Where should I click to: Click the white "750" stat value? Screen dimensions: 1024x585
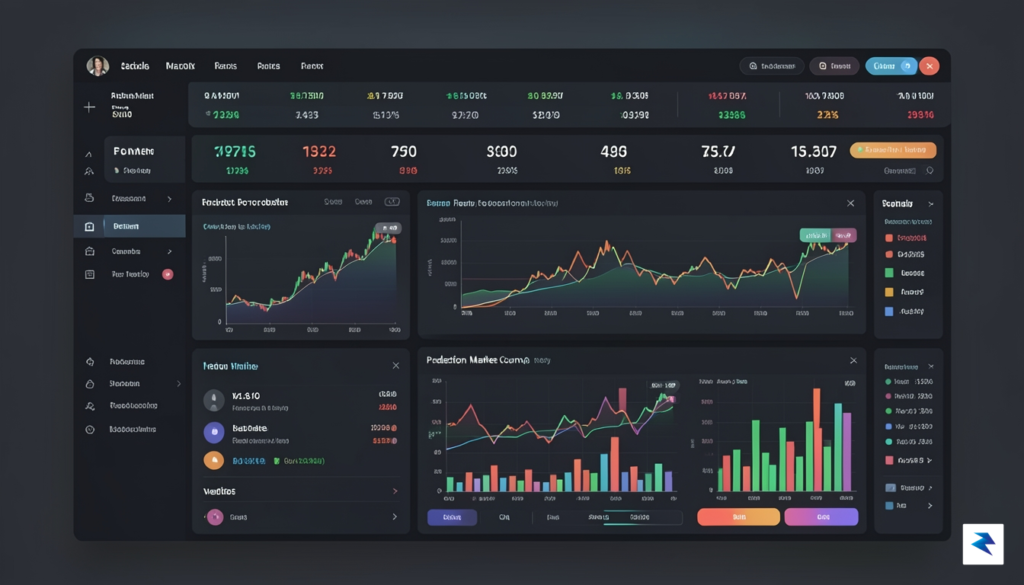[x=404, y=151]
